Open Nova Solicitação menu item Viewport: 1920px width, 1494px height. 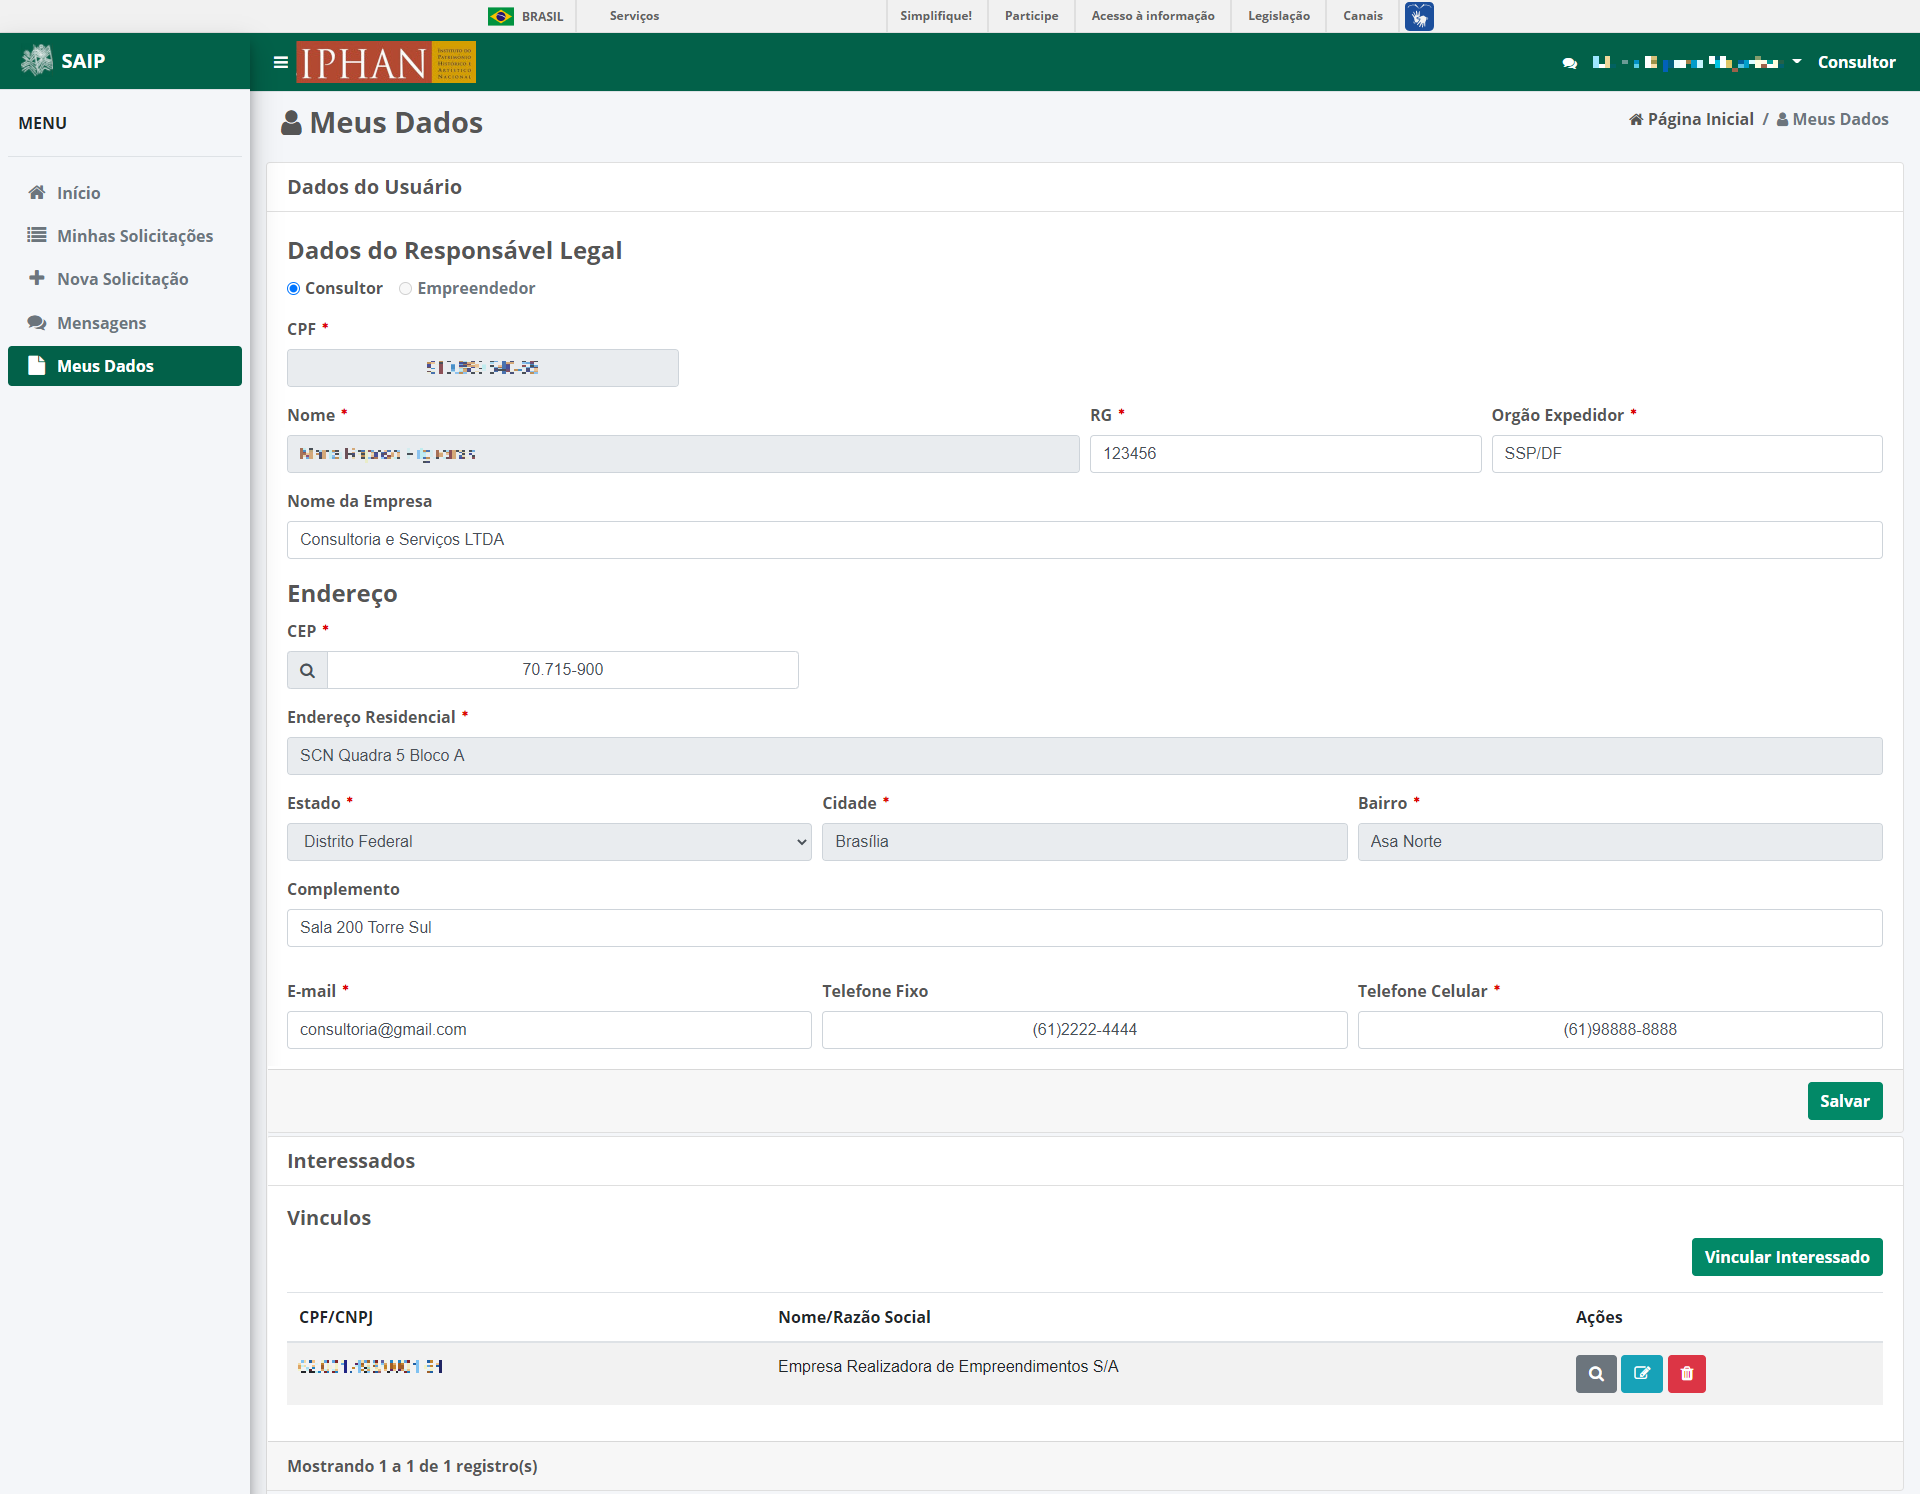(x=125, y=279)
